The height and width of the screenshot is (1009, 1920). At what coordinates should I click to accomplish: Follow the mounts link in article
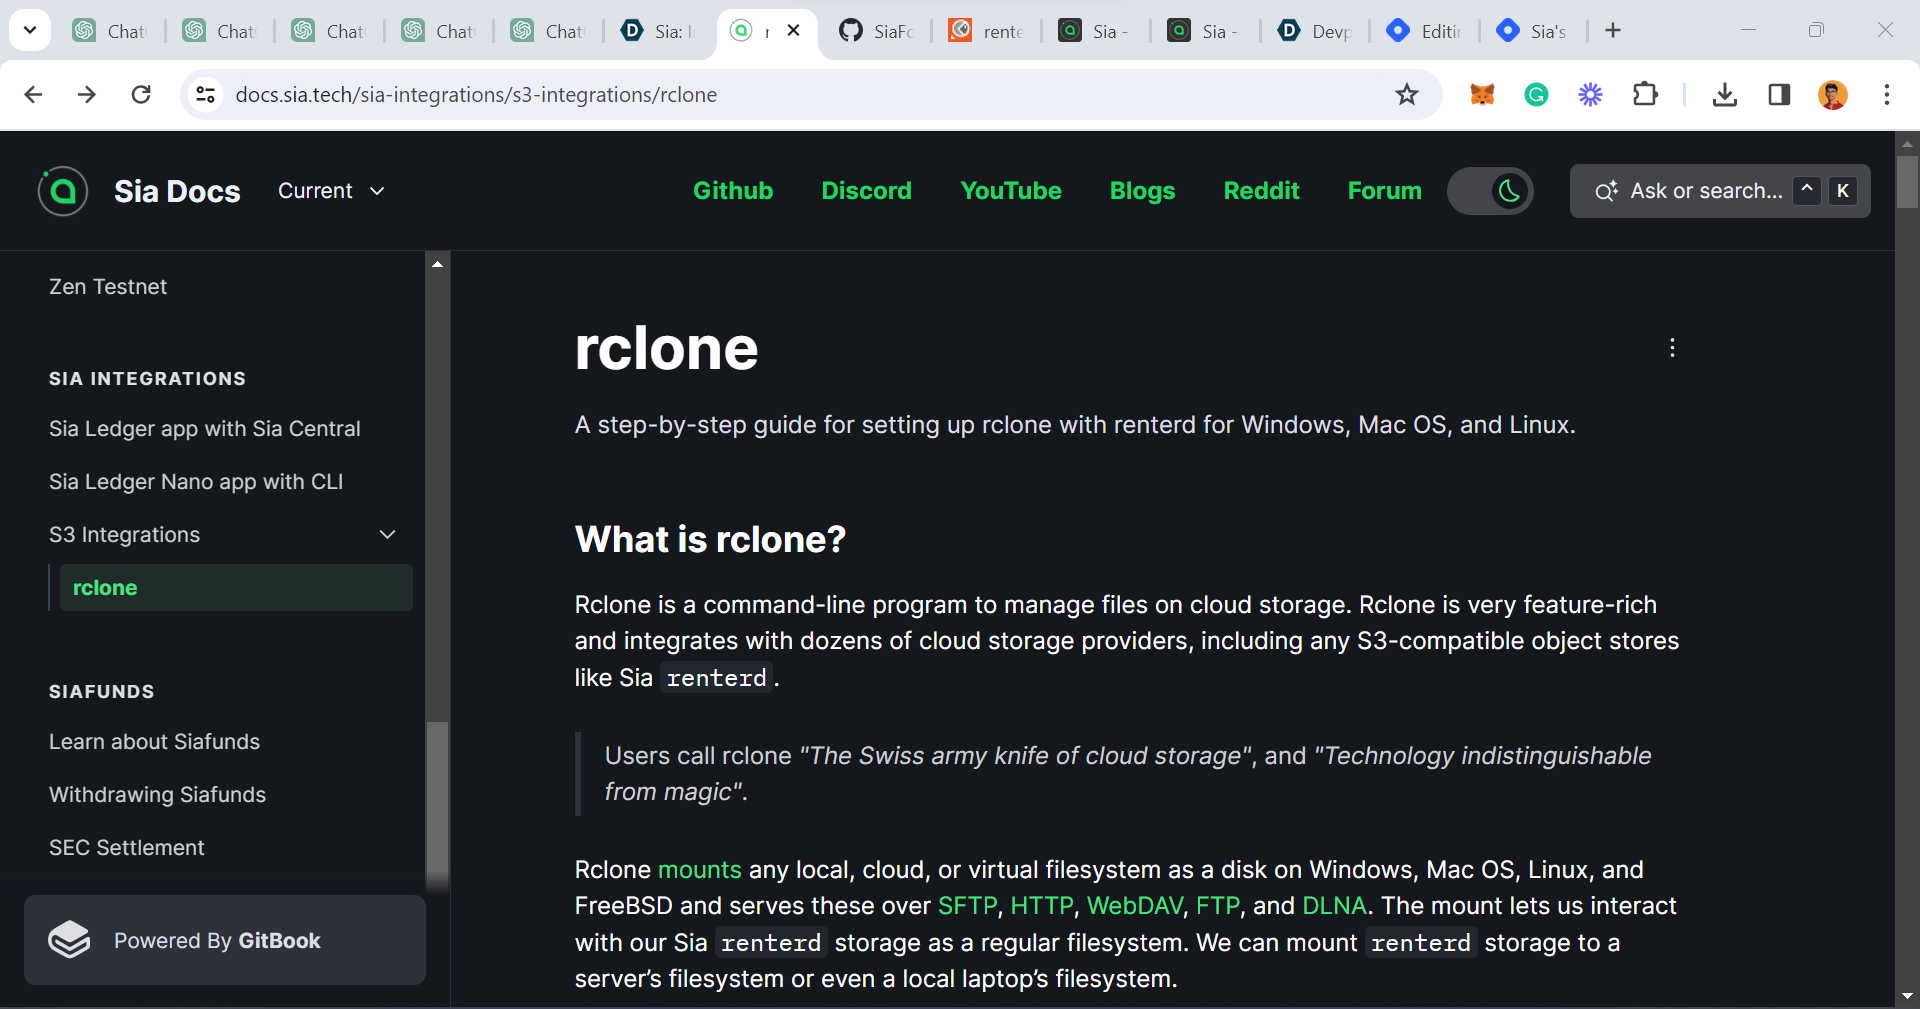click(x=700, y=870)
